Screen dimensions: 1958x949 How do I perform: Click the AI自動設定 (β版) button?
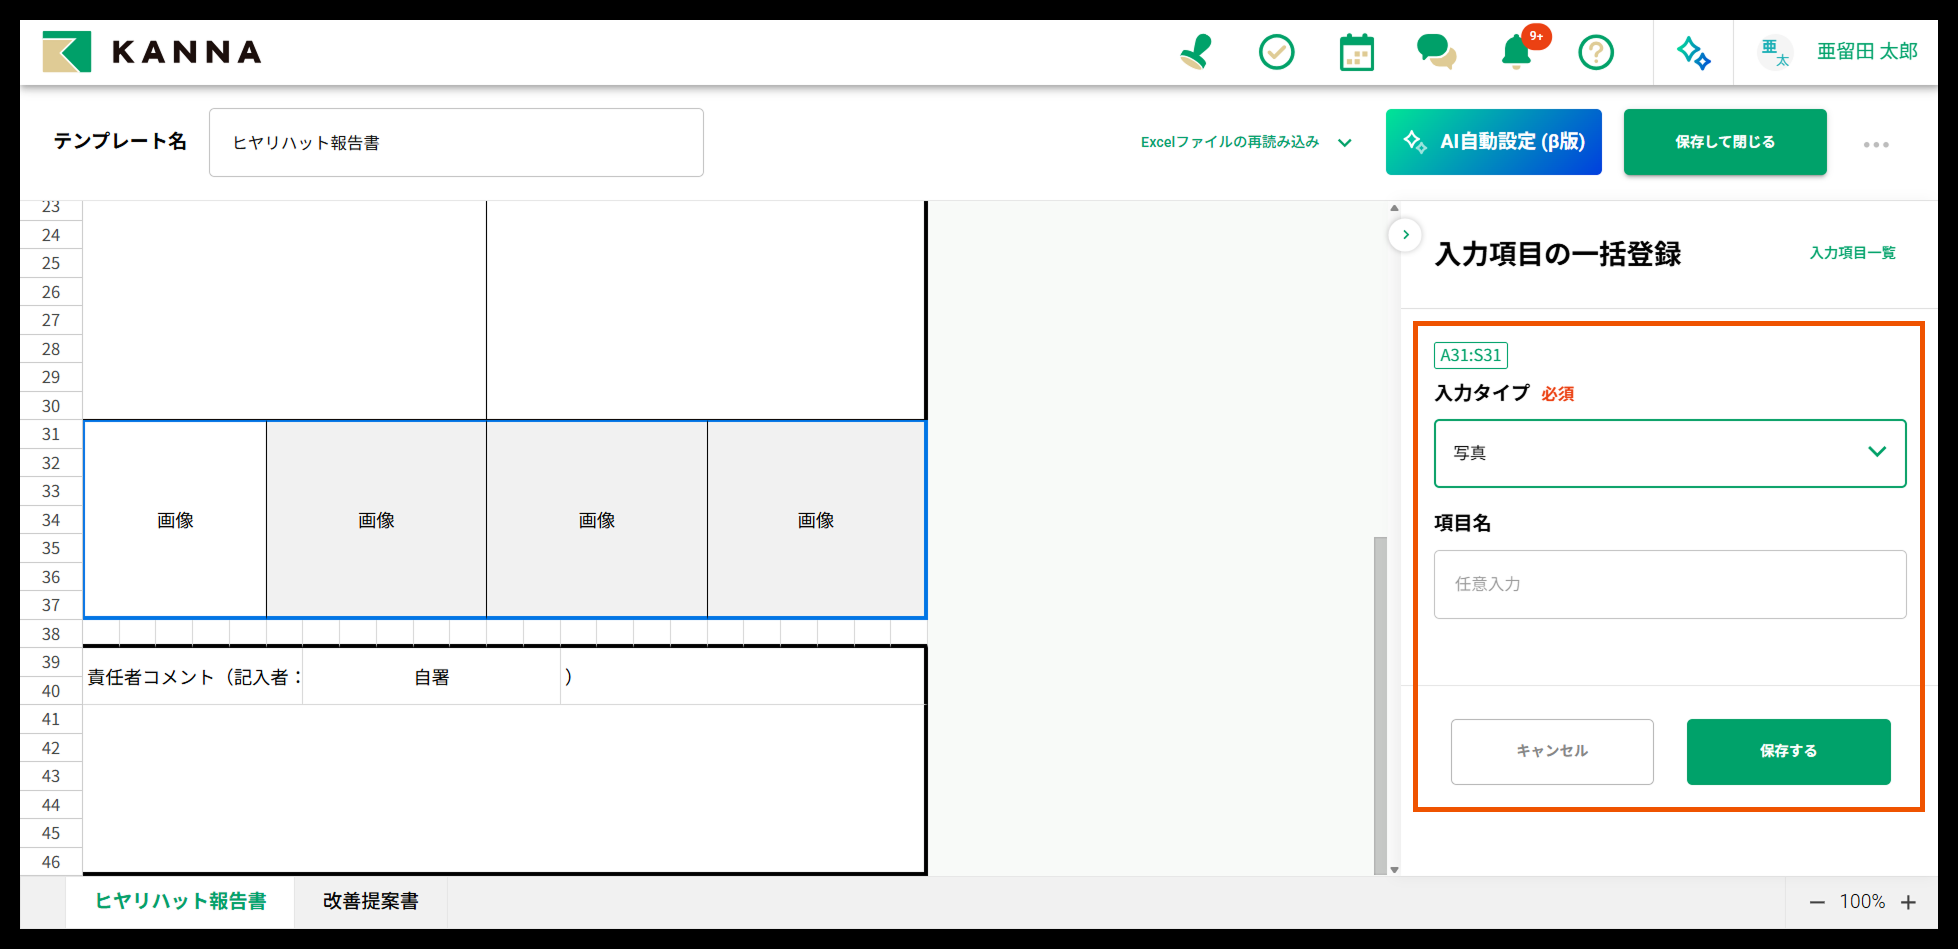click(1493, 142)
